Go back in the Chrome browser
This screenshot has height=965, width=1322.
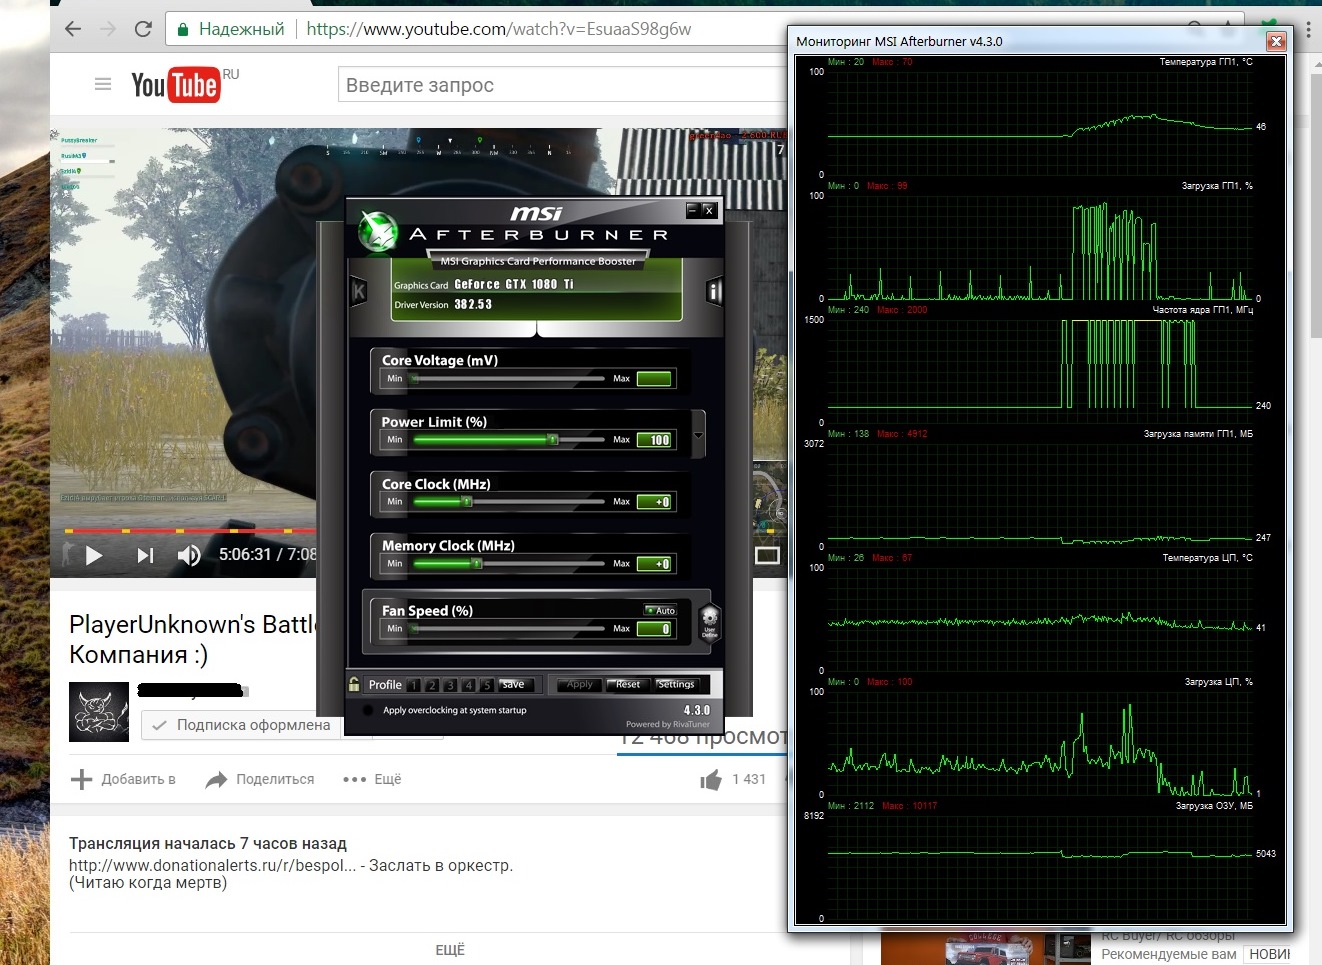(73, 29)
